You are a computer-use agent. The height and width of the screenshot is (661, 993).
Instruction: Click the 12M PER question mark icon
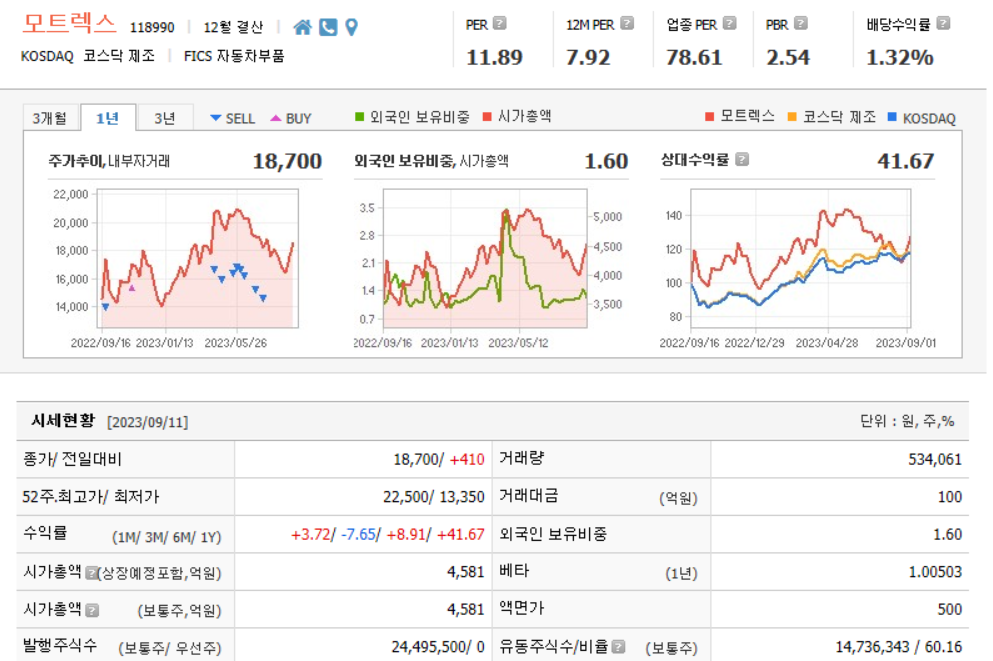626,23
